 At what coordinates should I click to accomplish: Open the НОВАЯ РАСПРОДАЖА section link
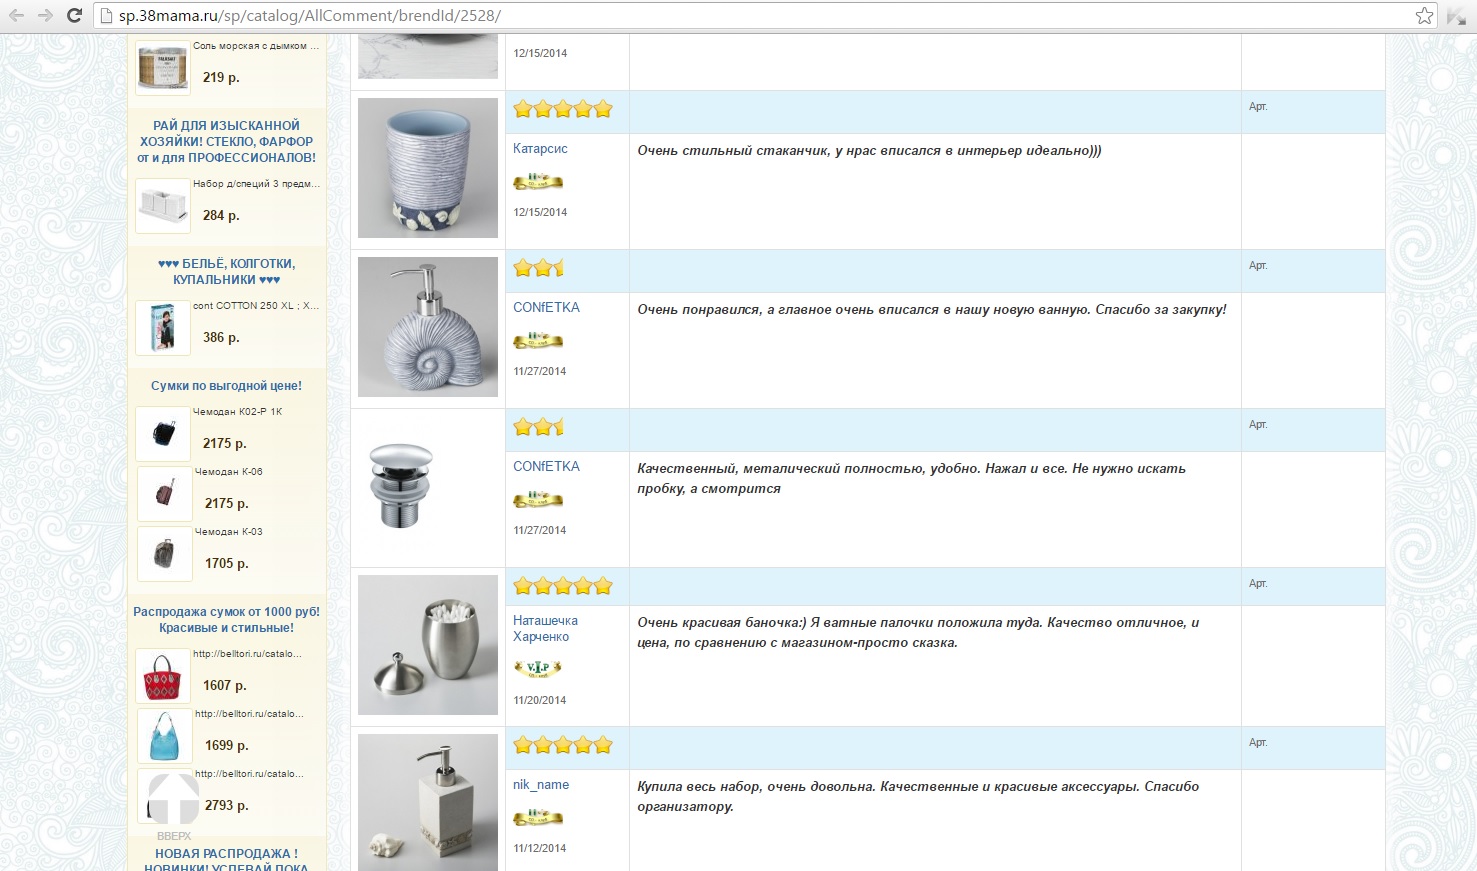coord(226,860)
